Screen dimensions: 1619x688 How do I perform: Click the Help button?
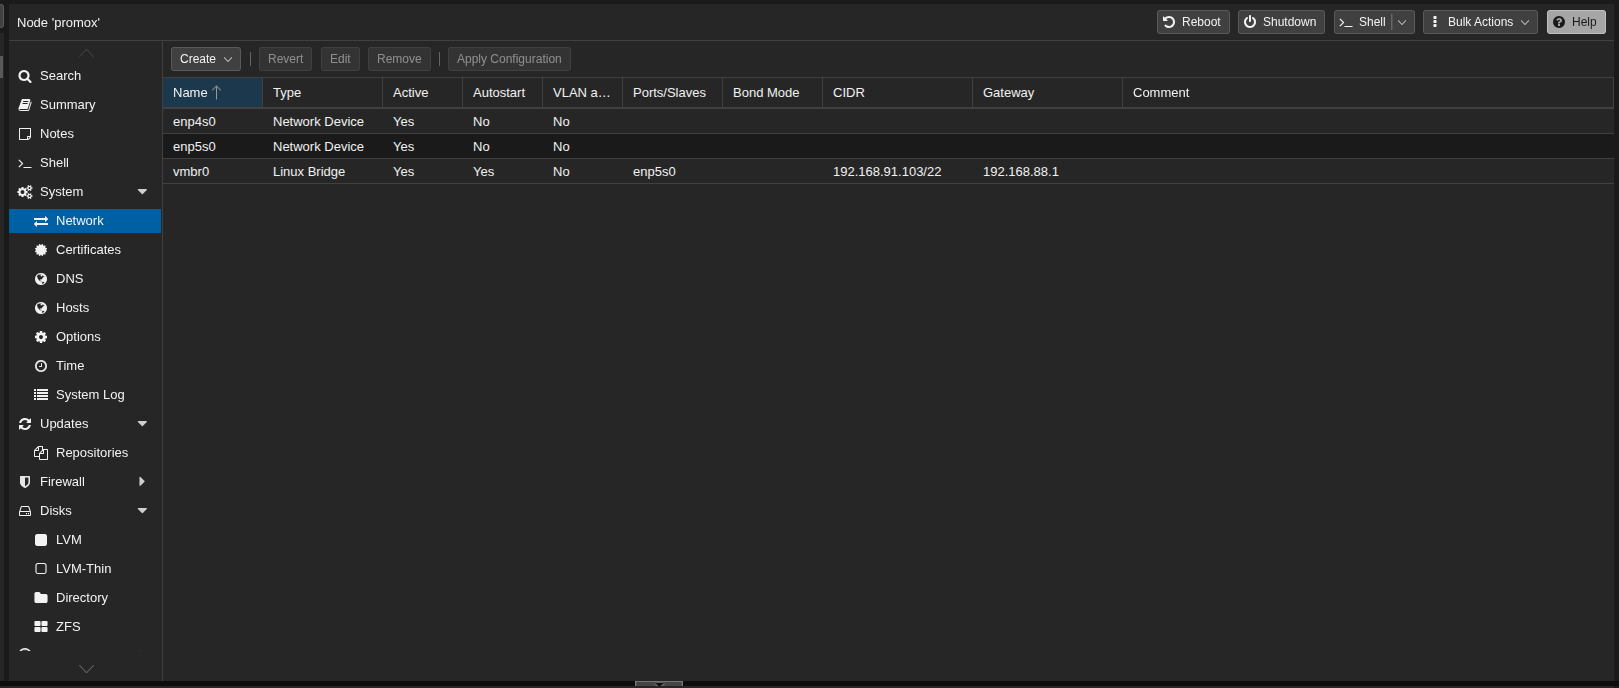[1575, 22]
